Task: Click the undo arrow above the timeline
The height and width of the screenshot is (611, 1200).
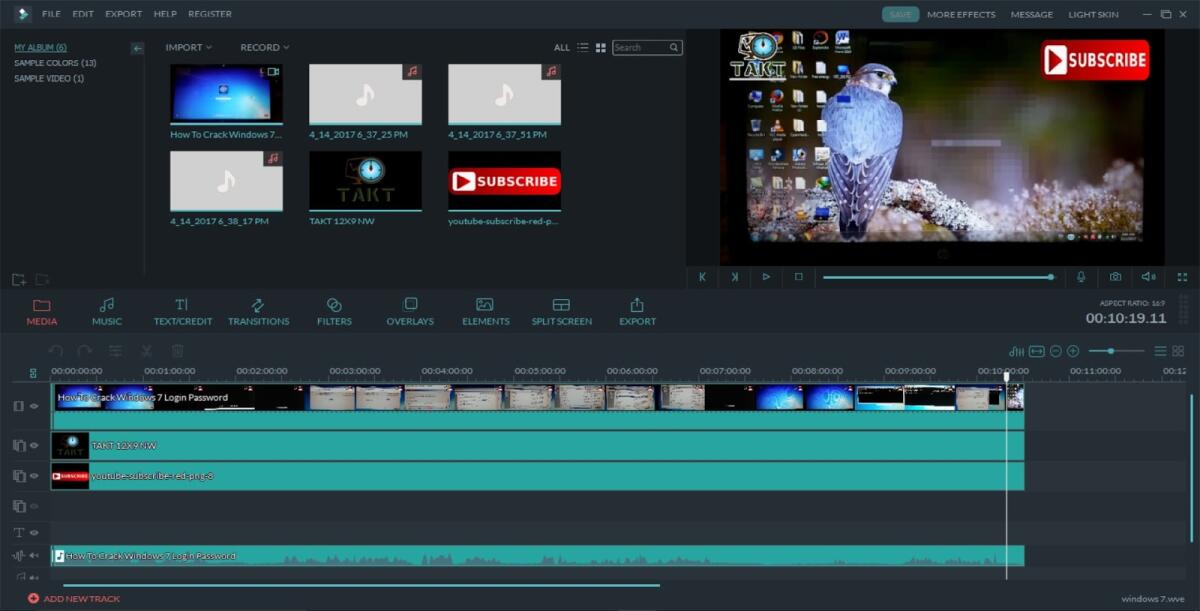Action: (x=57, y=351)
